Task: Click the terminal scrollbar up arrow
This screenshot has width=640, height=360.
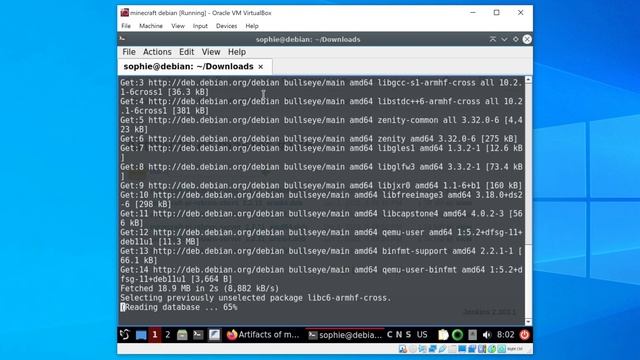Action: coord(528,80)
